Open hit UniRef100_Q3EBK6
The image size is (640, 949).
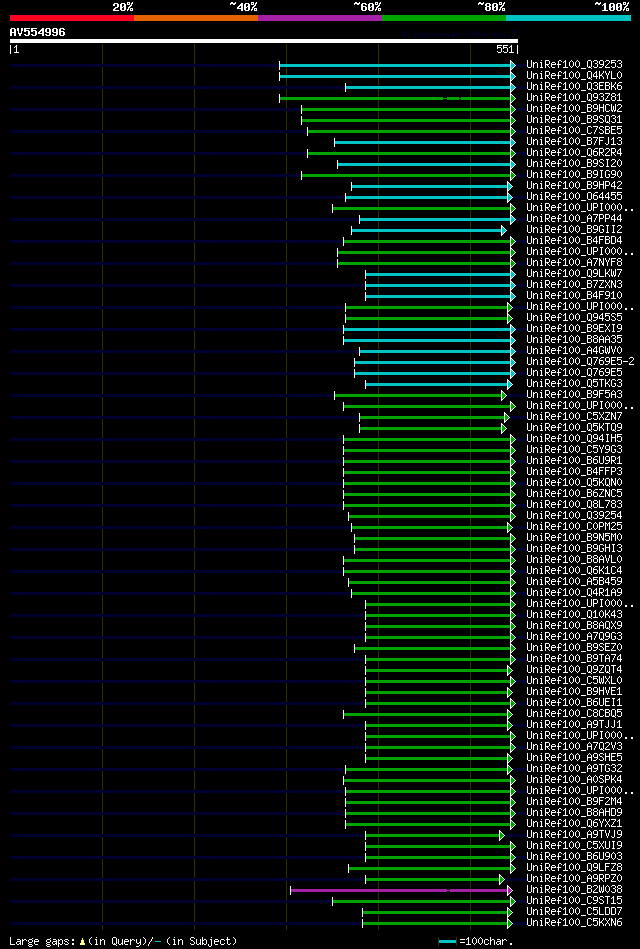[575, 87]
